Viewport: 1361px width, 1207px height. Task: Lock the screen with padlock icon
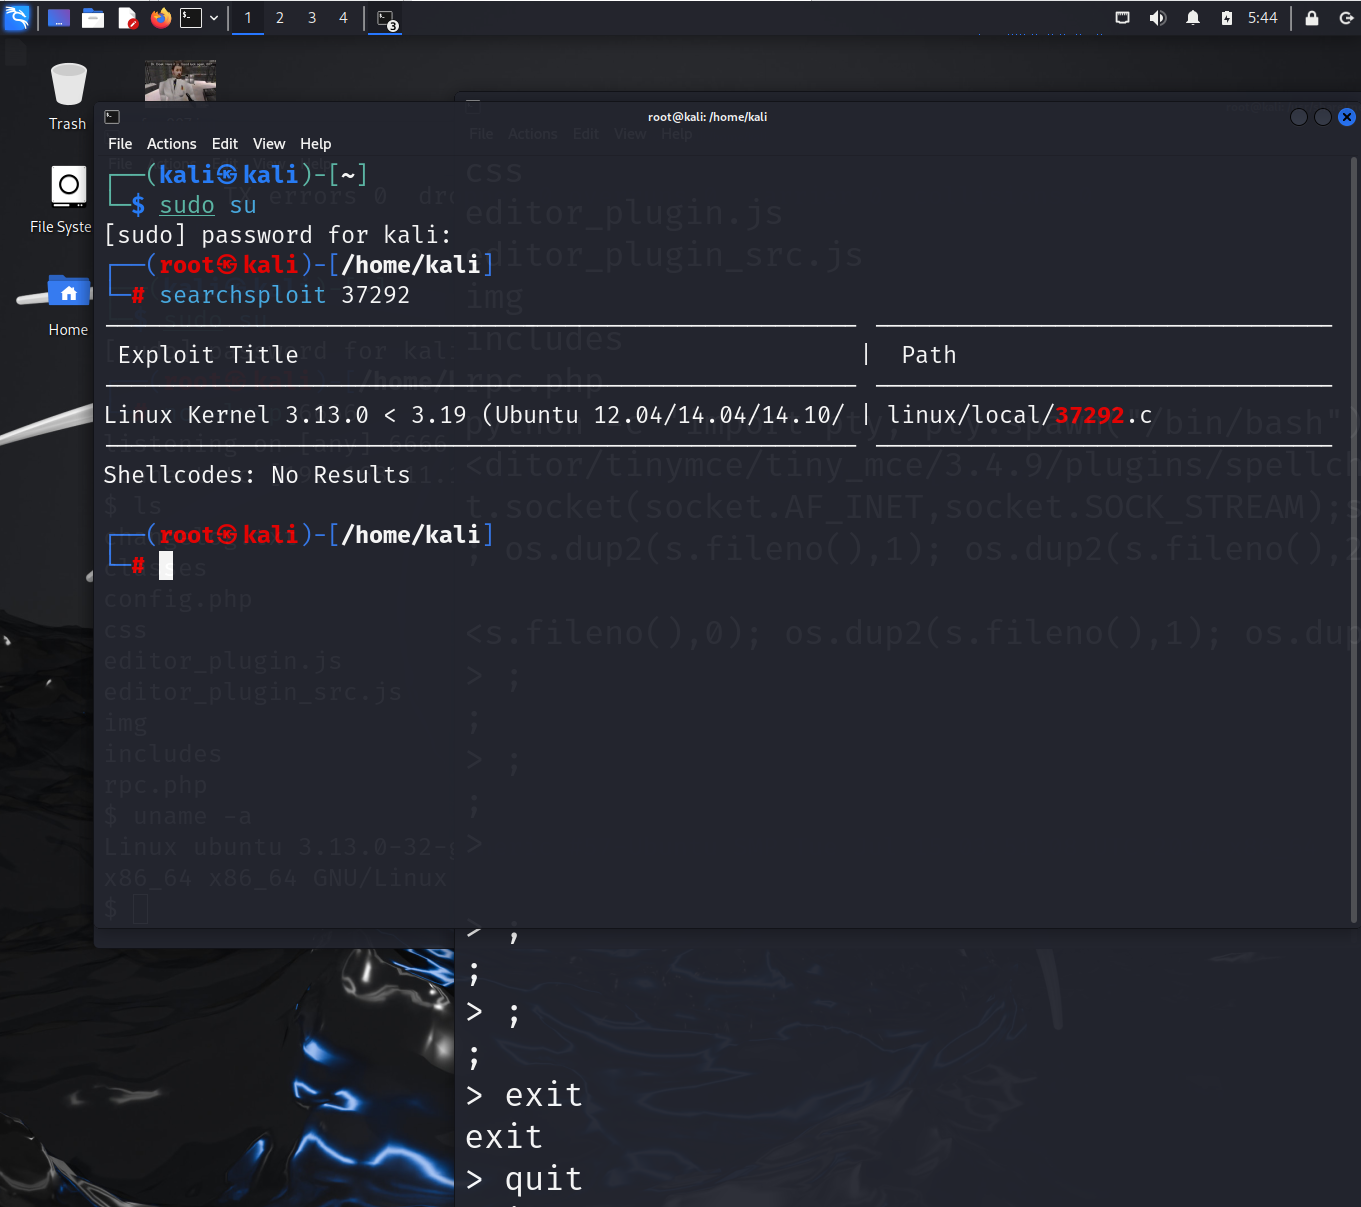(1312, 18)
